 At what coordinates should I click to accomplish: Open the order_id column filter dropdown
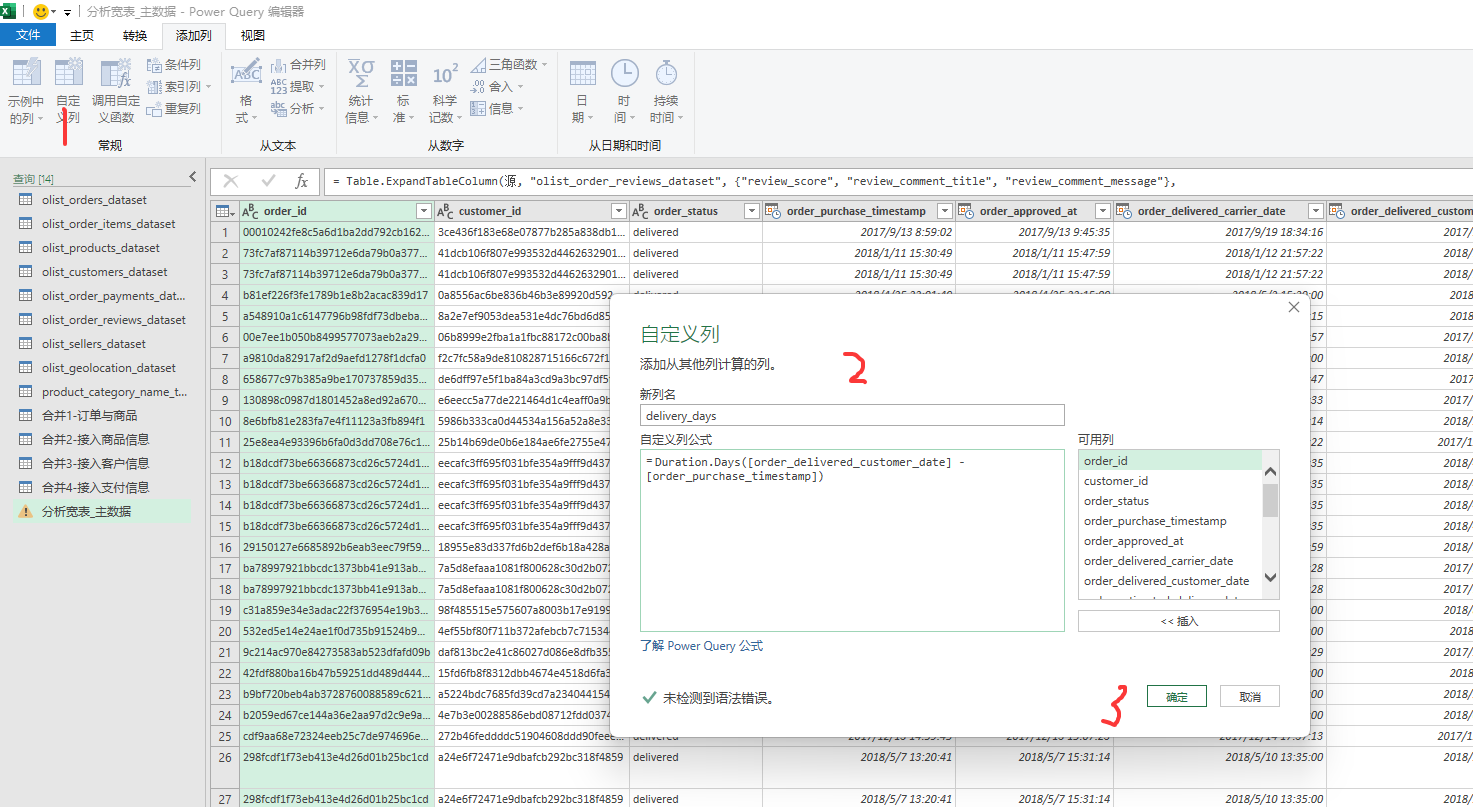tap(423, 211)
